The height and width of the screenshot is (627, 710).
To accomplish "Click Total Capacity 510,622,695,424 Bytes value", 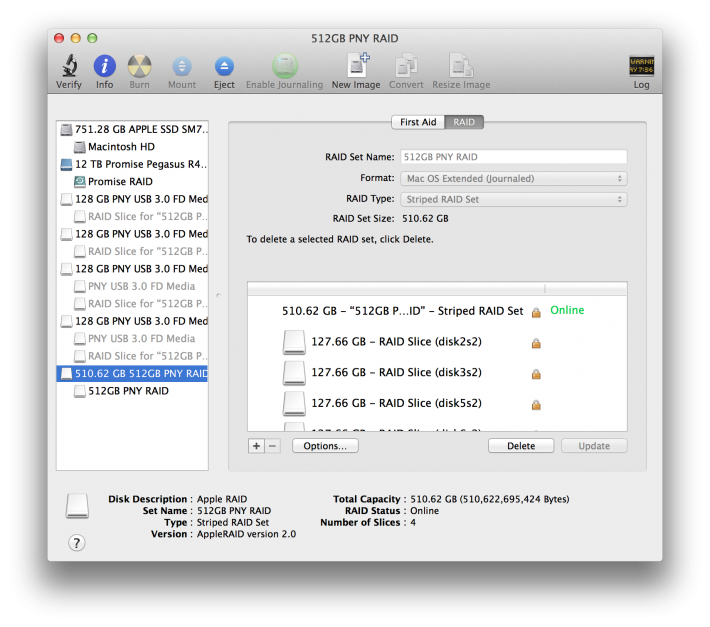I will (x=489, y=499).
